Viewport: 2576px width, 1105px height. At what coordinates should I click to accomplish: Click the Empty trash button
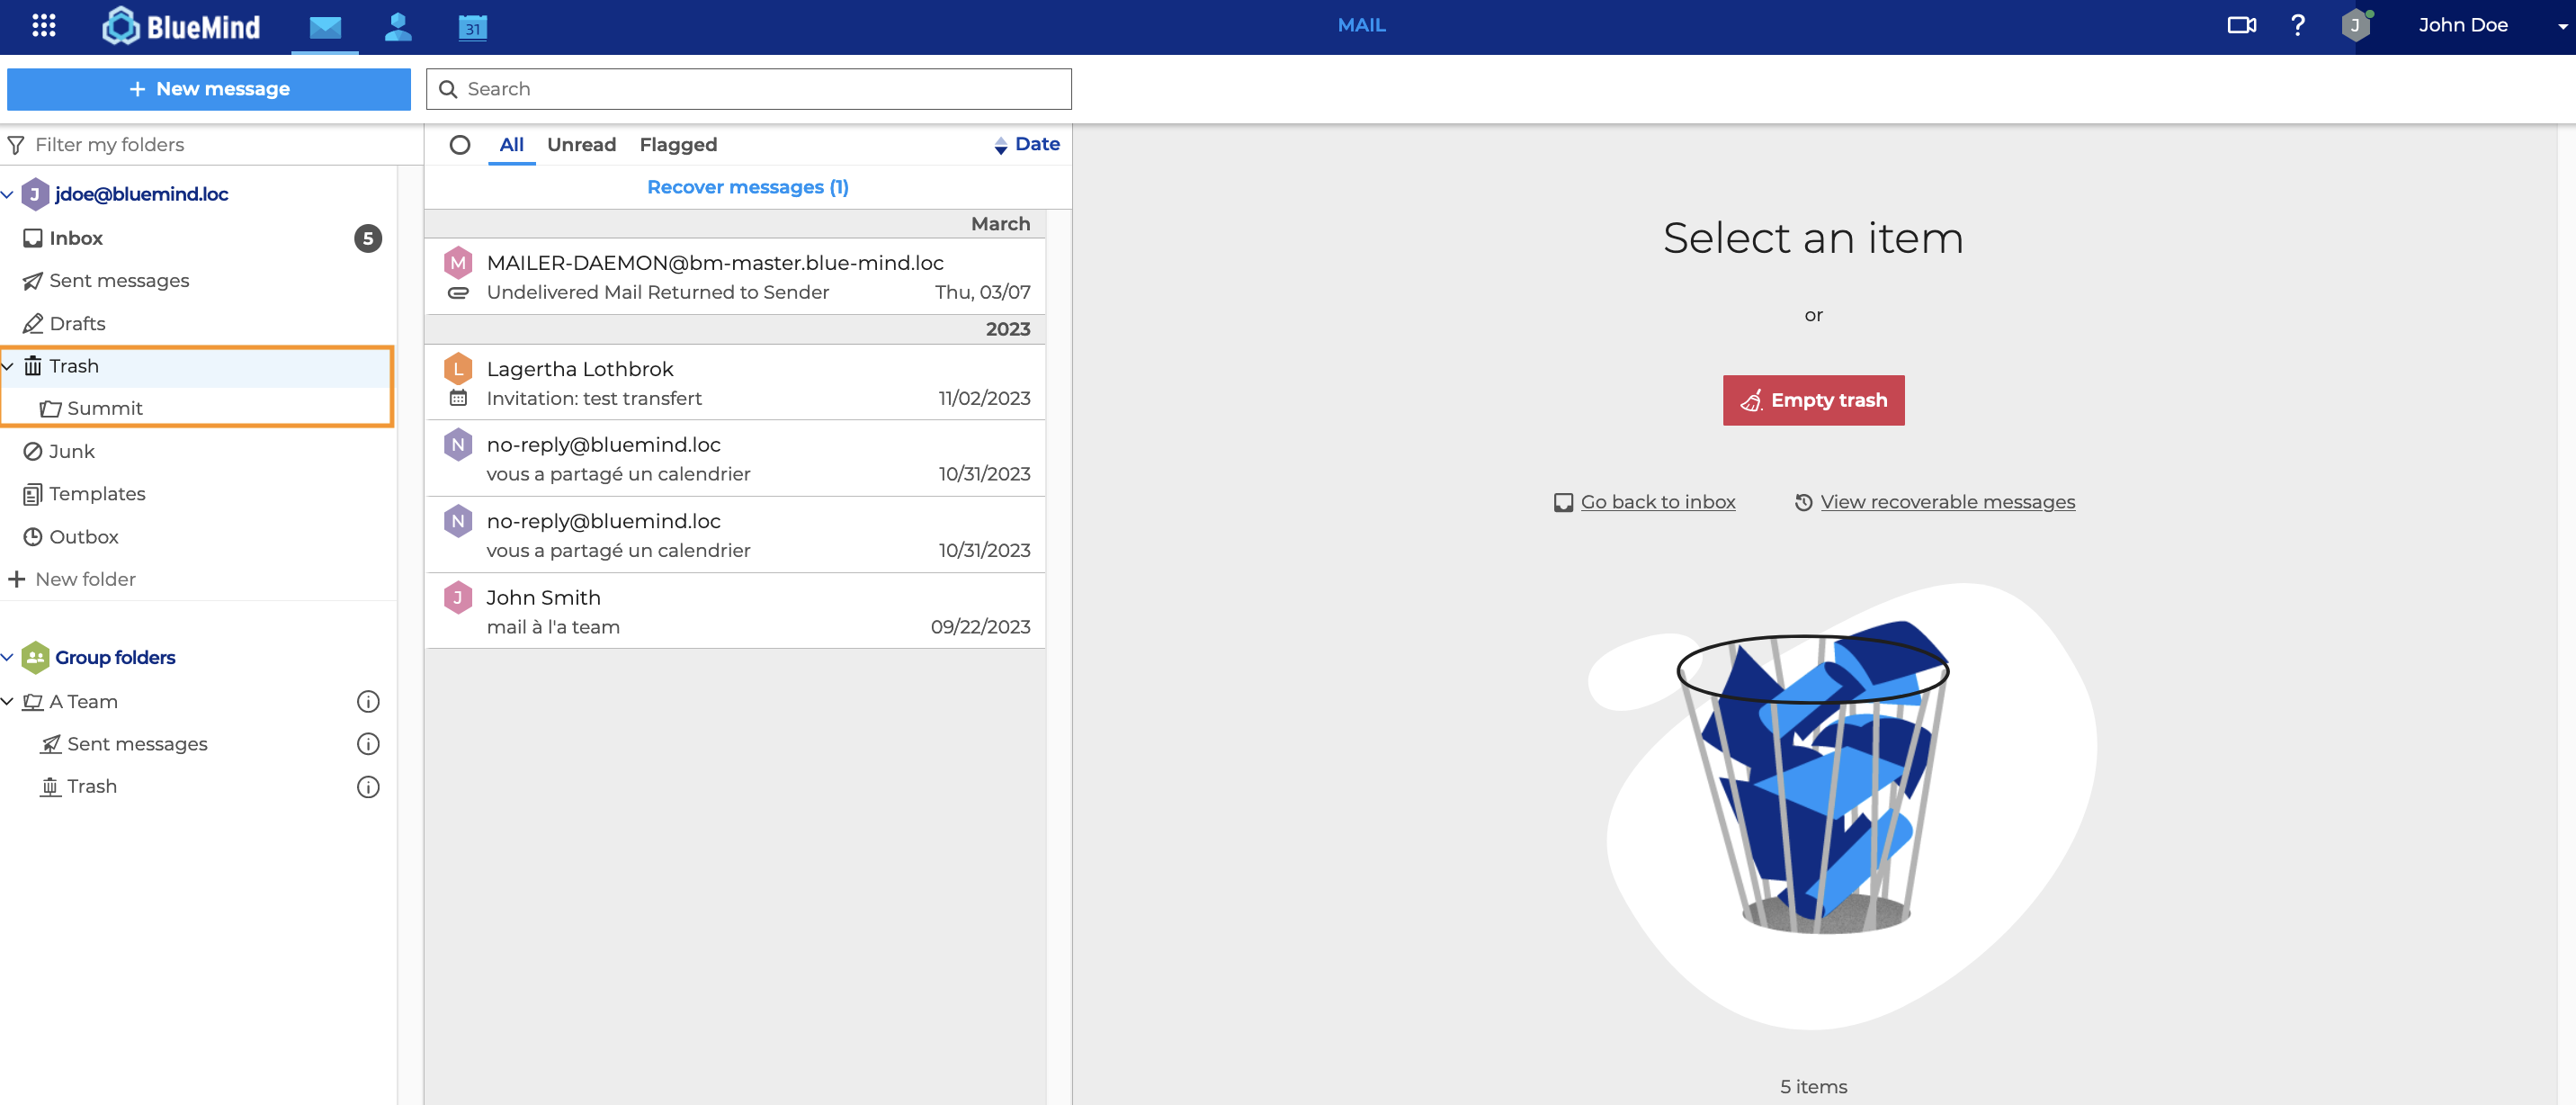click(x=1813, y=400)
